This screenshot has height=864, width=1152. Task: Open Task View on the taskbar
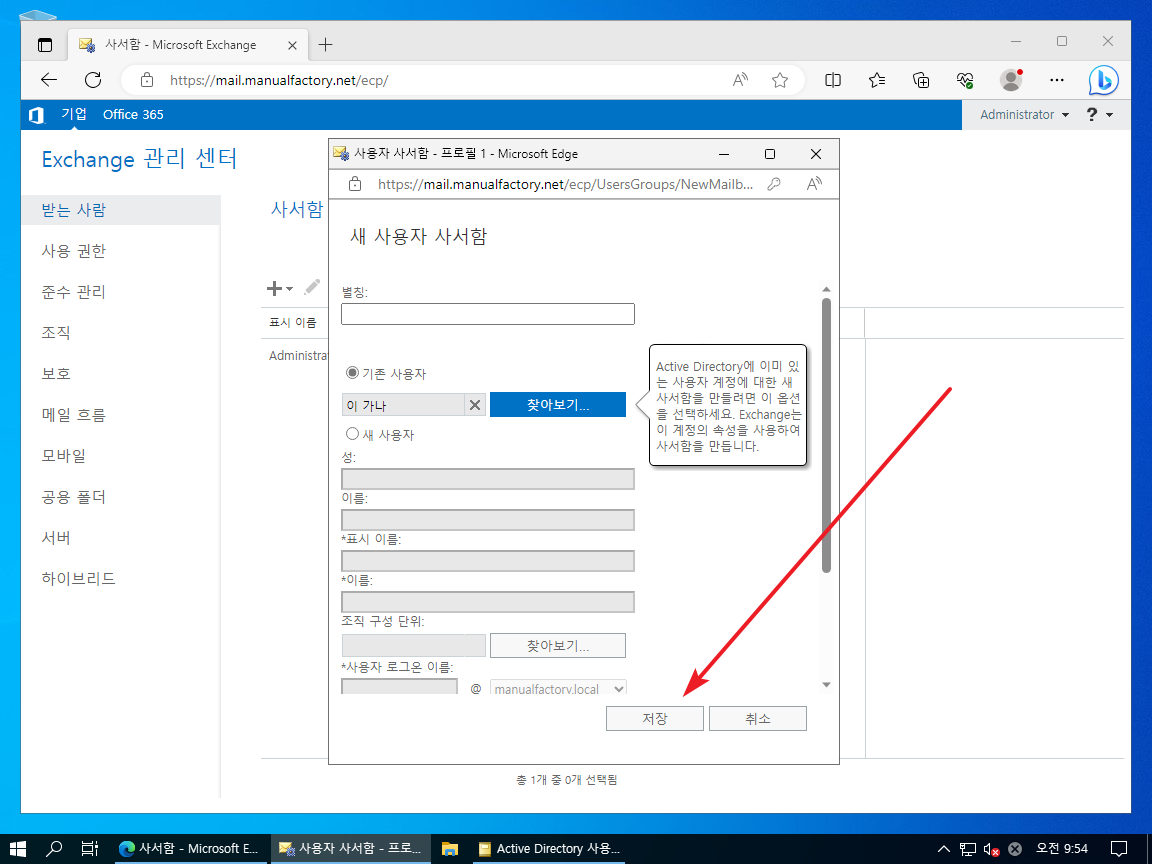coord(90,849)
